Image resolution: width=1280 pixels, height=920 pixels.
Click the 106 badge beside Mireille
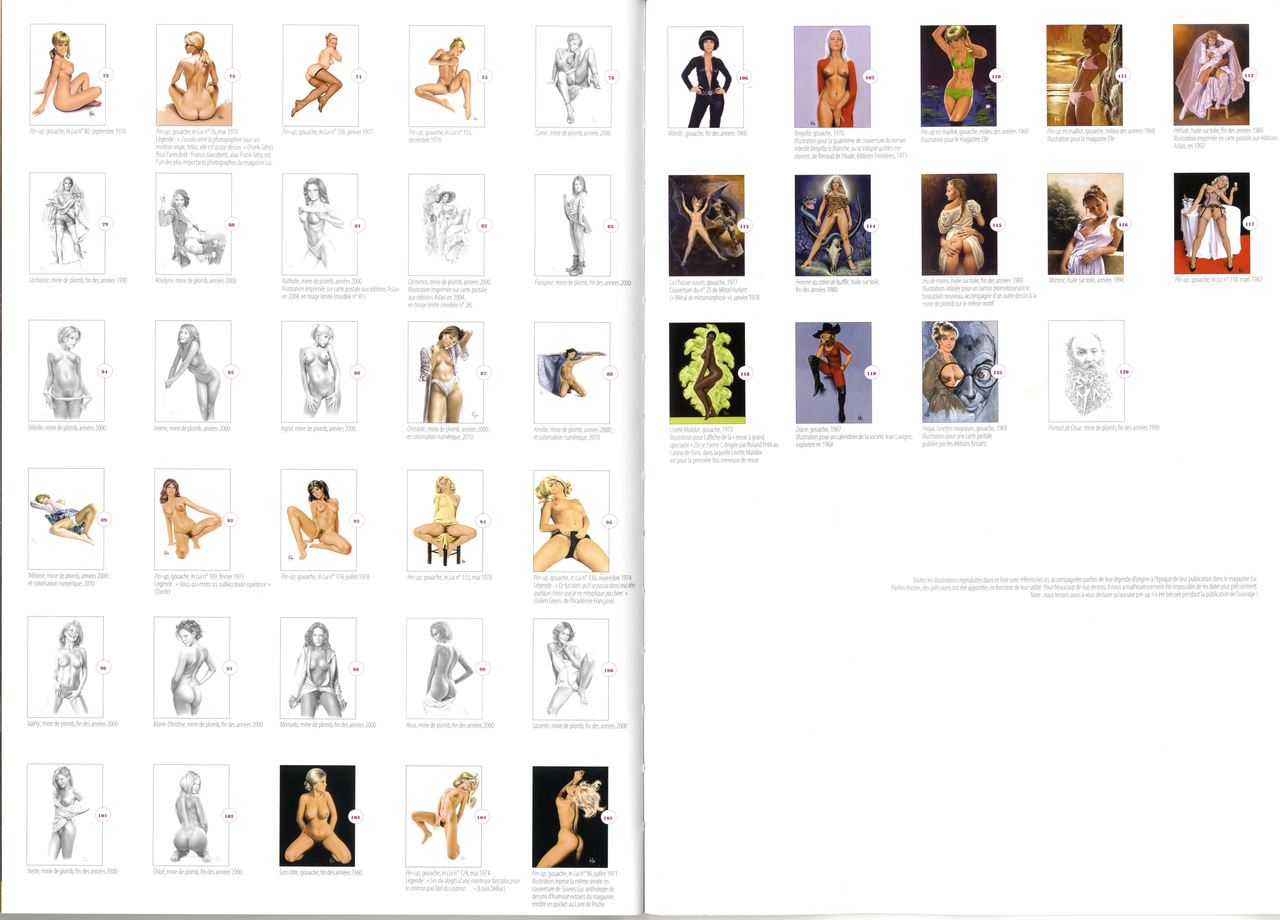pyautogui.click(x=742, y=78)
